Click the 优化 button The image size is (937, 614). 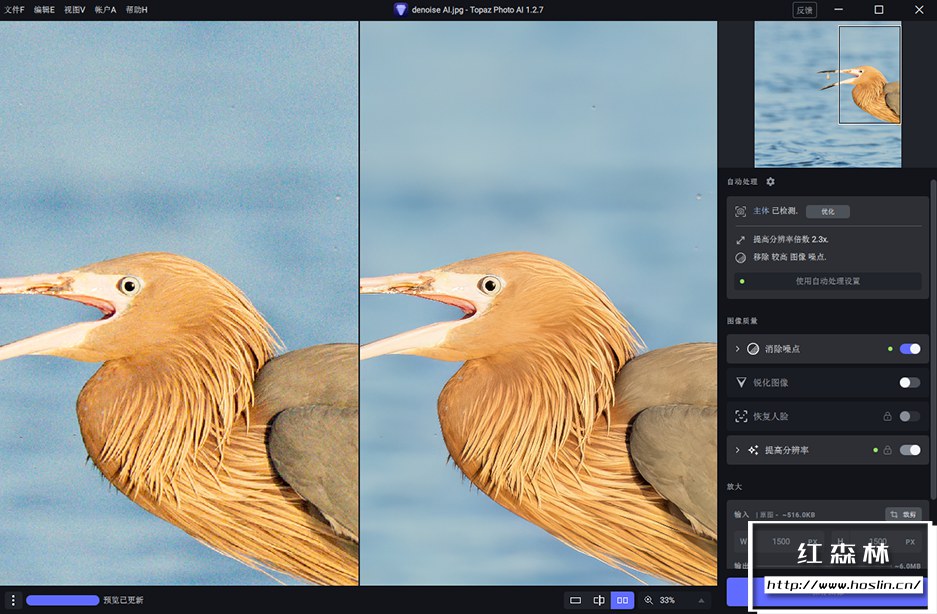click(827, 211)
